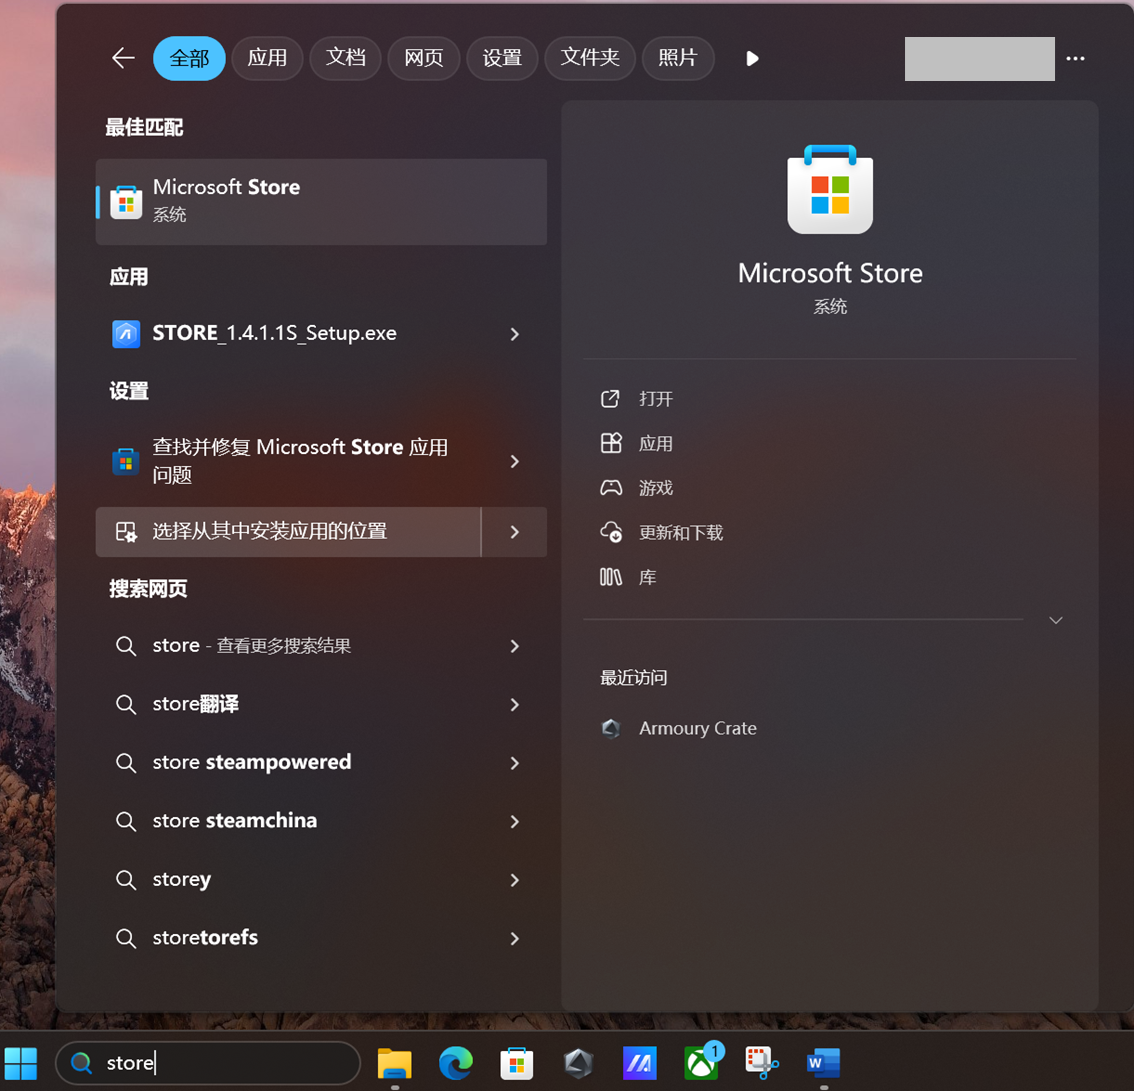Expand arrow next to store steampowered
This screenshot has height=1091, width=1134.
point(514,763)
